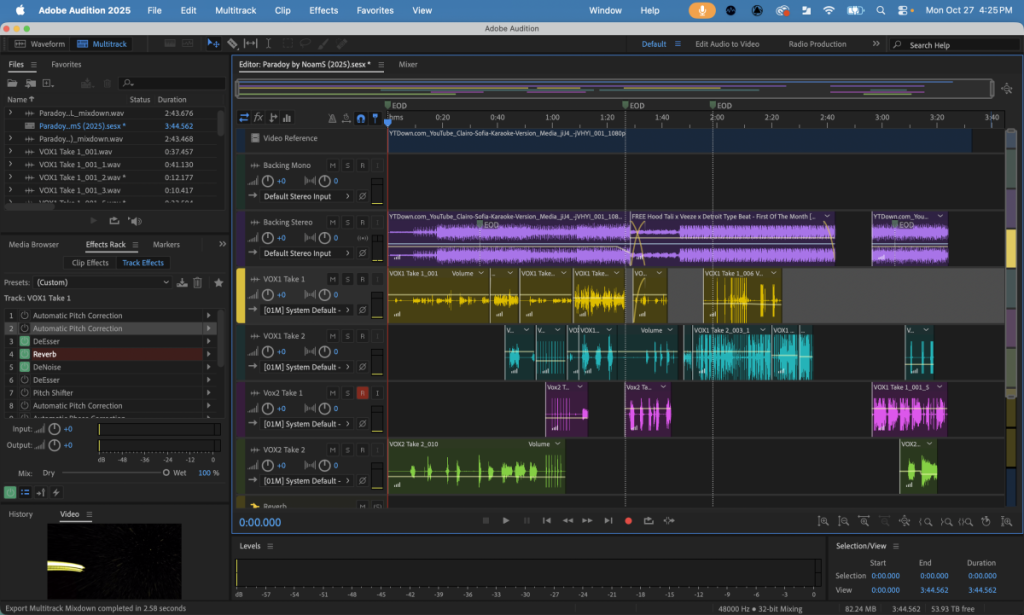This screenshot has height=615, width=1024.
Task: Toggle power for DeNoise effect slot 5
Action: pos(25,367)
